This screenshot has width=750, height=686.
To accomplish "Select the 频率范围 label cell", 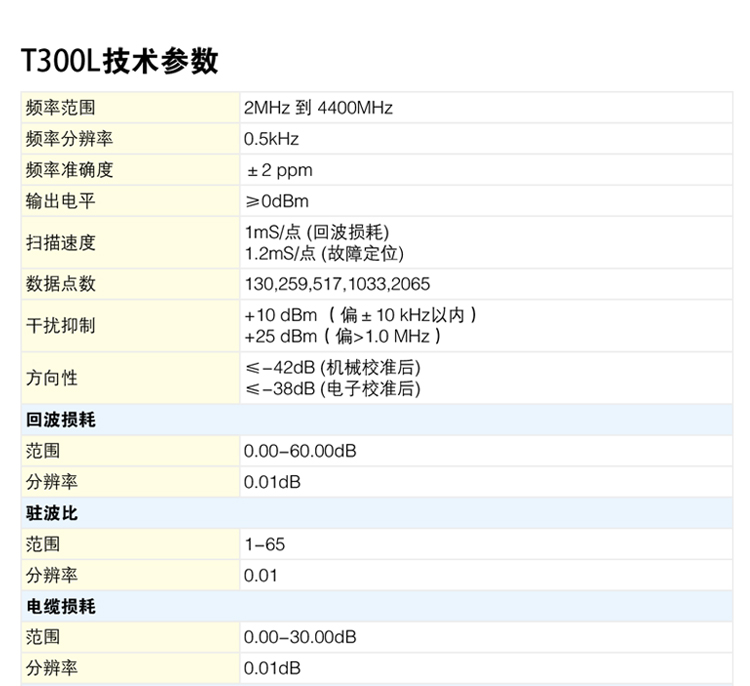I will (x=60, y=108).
